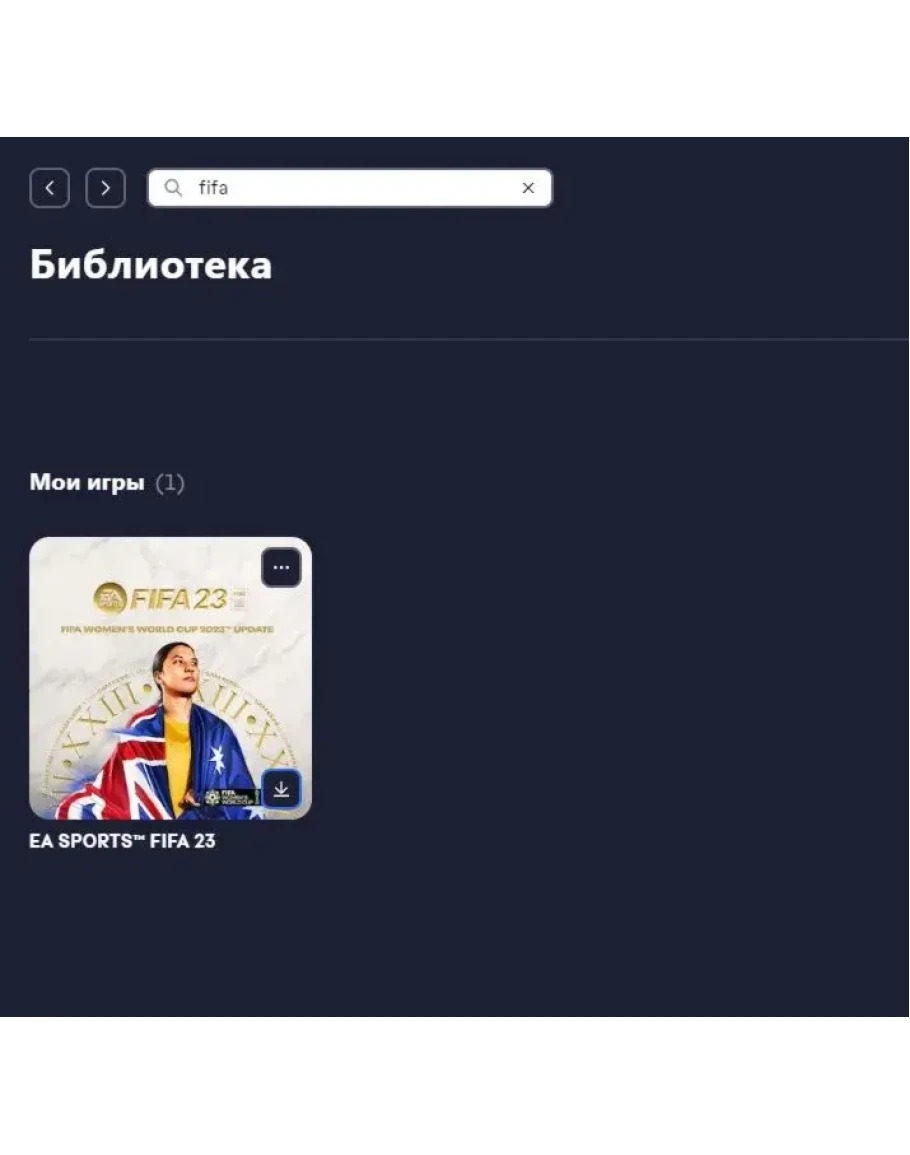
Task: Download FIFA 23 using the download arrow icon
Action: 281,789
